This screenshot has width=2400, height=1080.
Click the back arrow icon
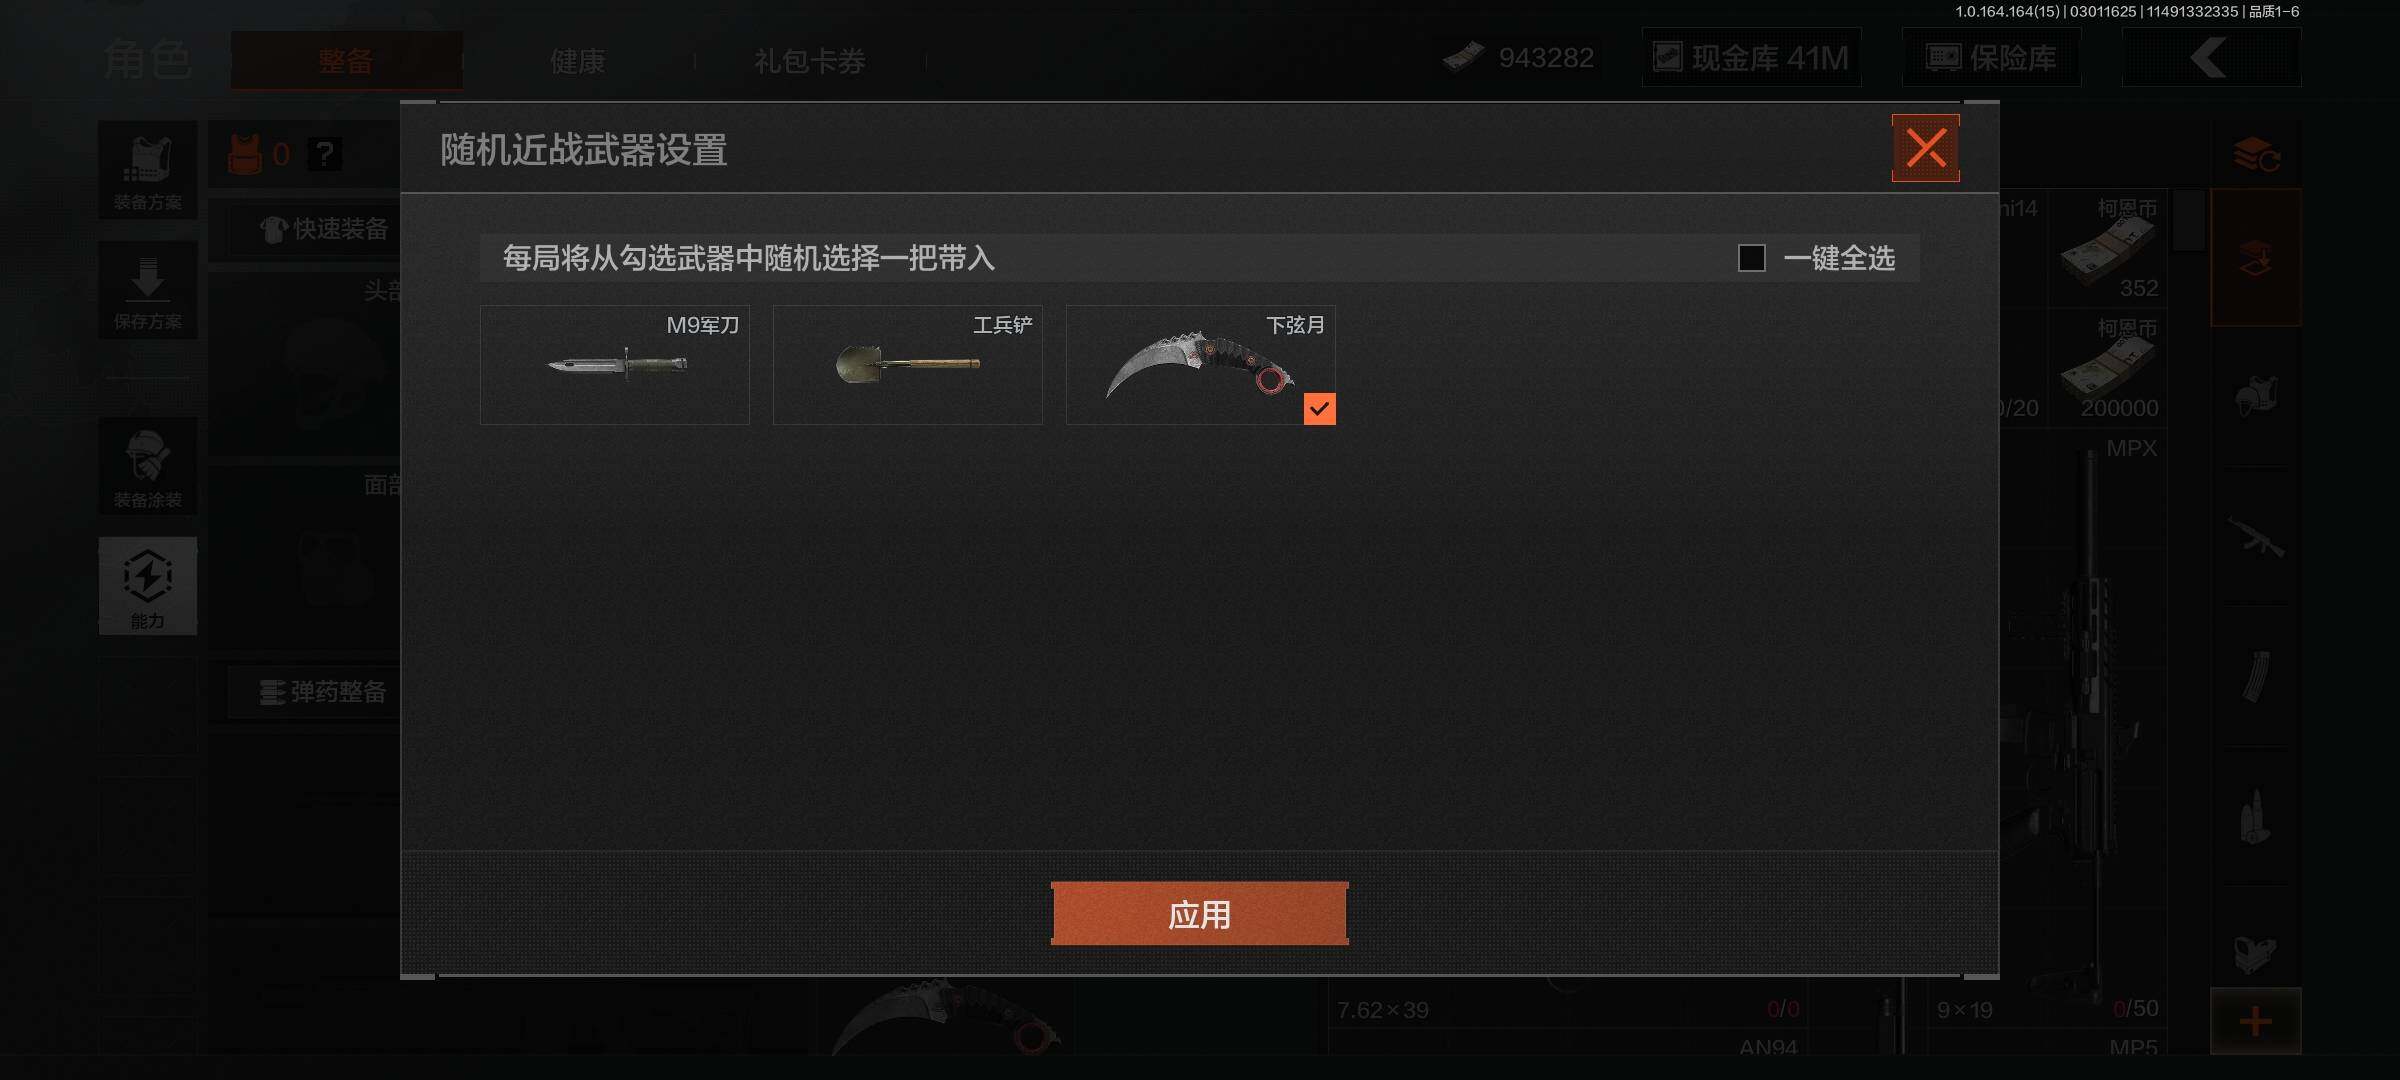[x=2211, y=57]
